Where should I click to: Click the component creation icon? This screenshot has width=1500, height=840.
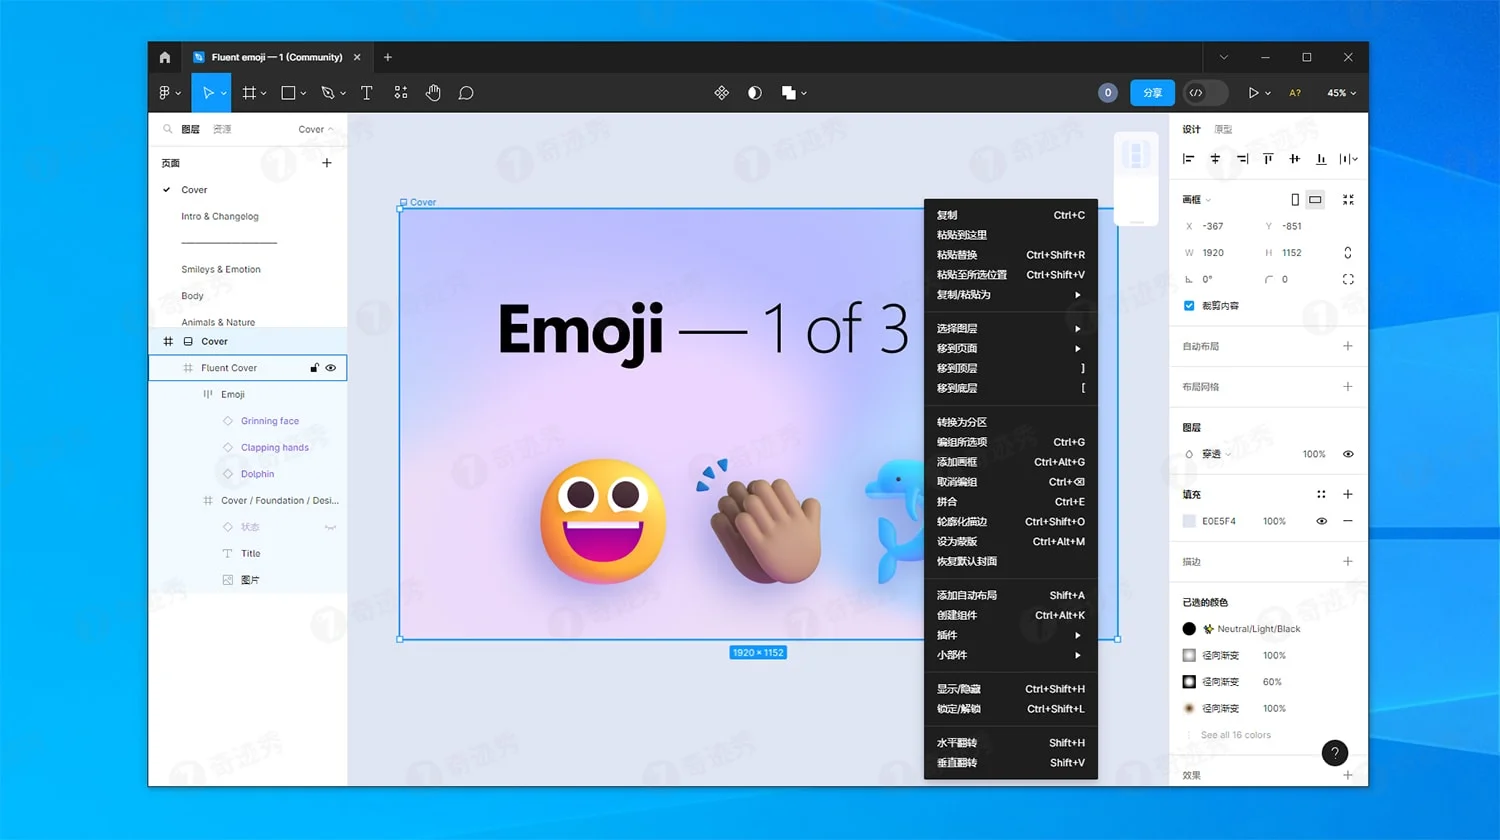721,93
